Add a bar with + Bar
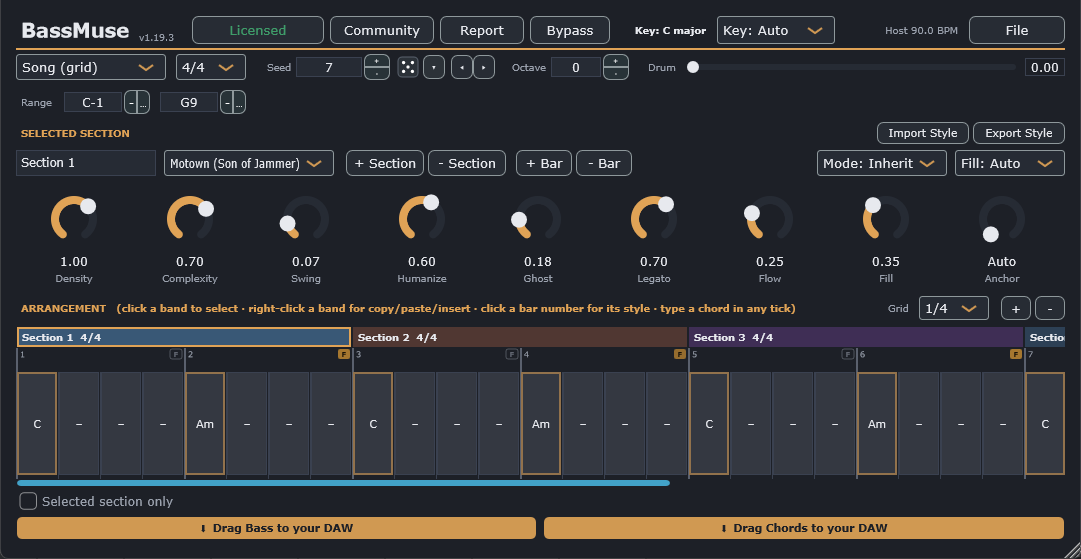 pos(544,163)
